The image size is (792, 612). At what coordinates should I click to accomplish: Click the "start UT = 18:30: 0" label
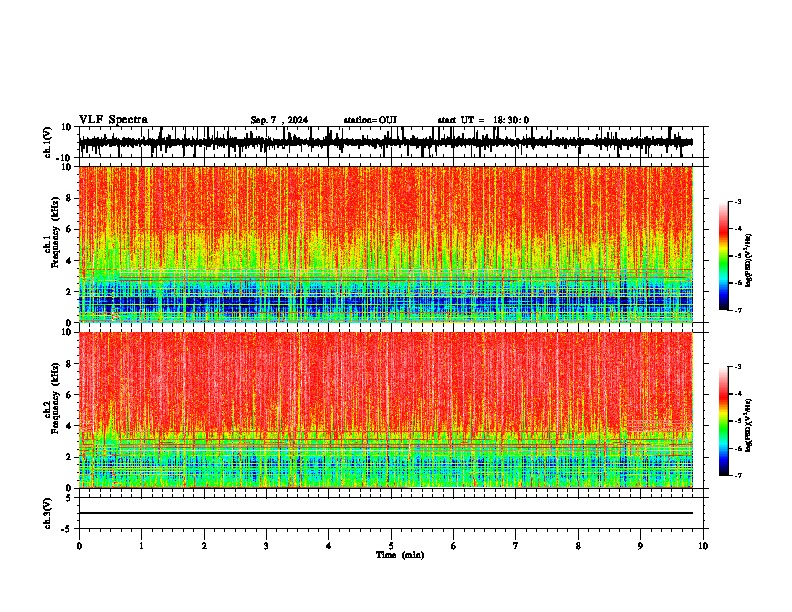coord(483,120)
